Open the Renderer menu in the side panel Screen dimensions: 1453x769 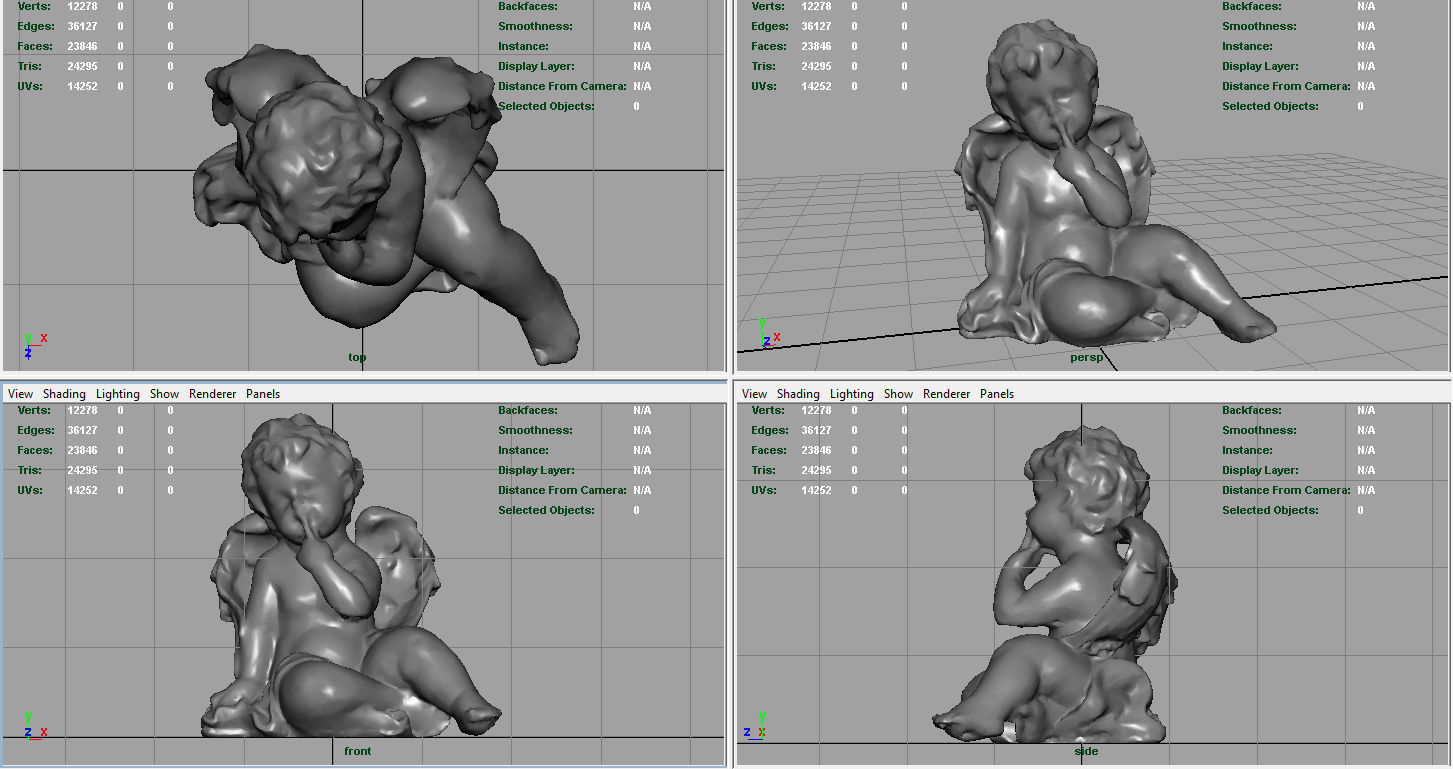click(x=947, y=394)
